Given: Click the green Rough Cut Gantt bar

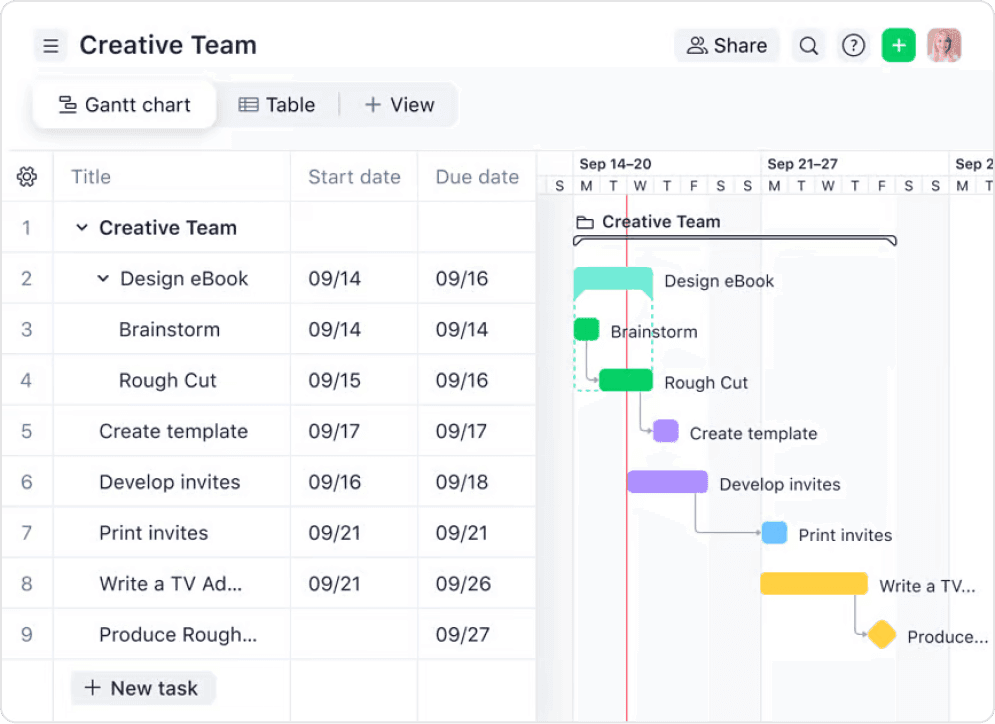Looking at the screenshot, I should (626, 380).
